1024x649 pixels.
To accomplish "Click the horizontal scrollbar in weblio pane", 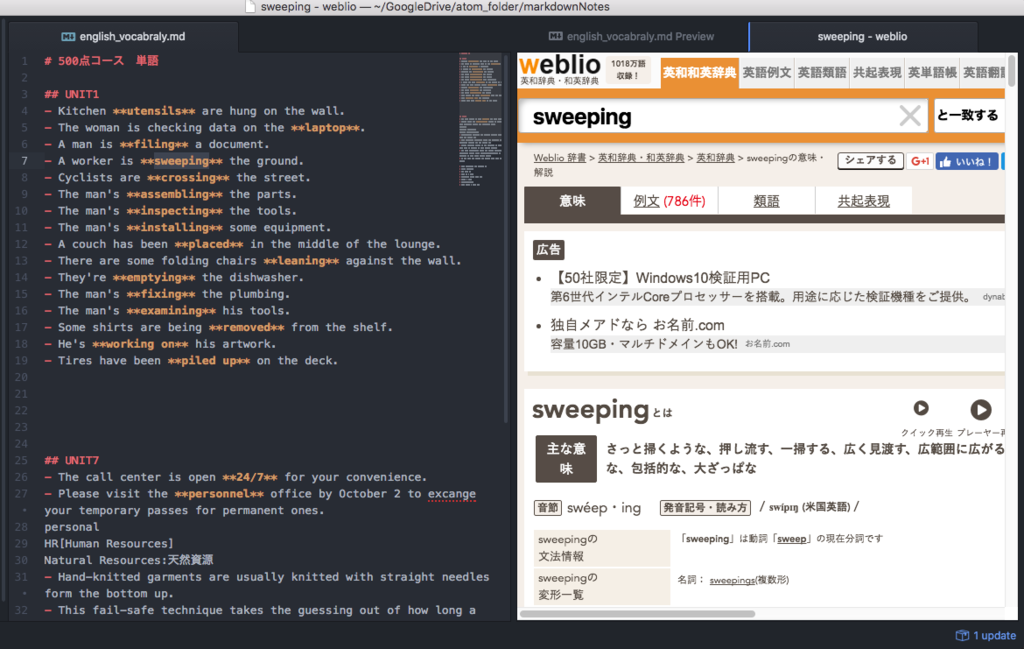I will pyautogui.click(x=637, y=614).
